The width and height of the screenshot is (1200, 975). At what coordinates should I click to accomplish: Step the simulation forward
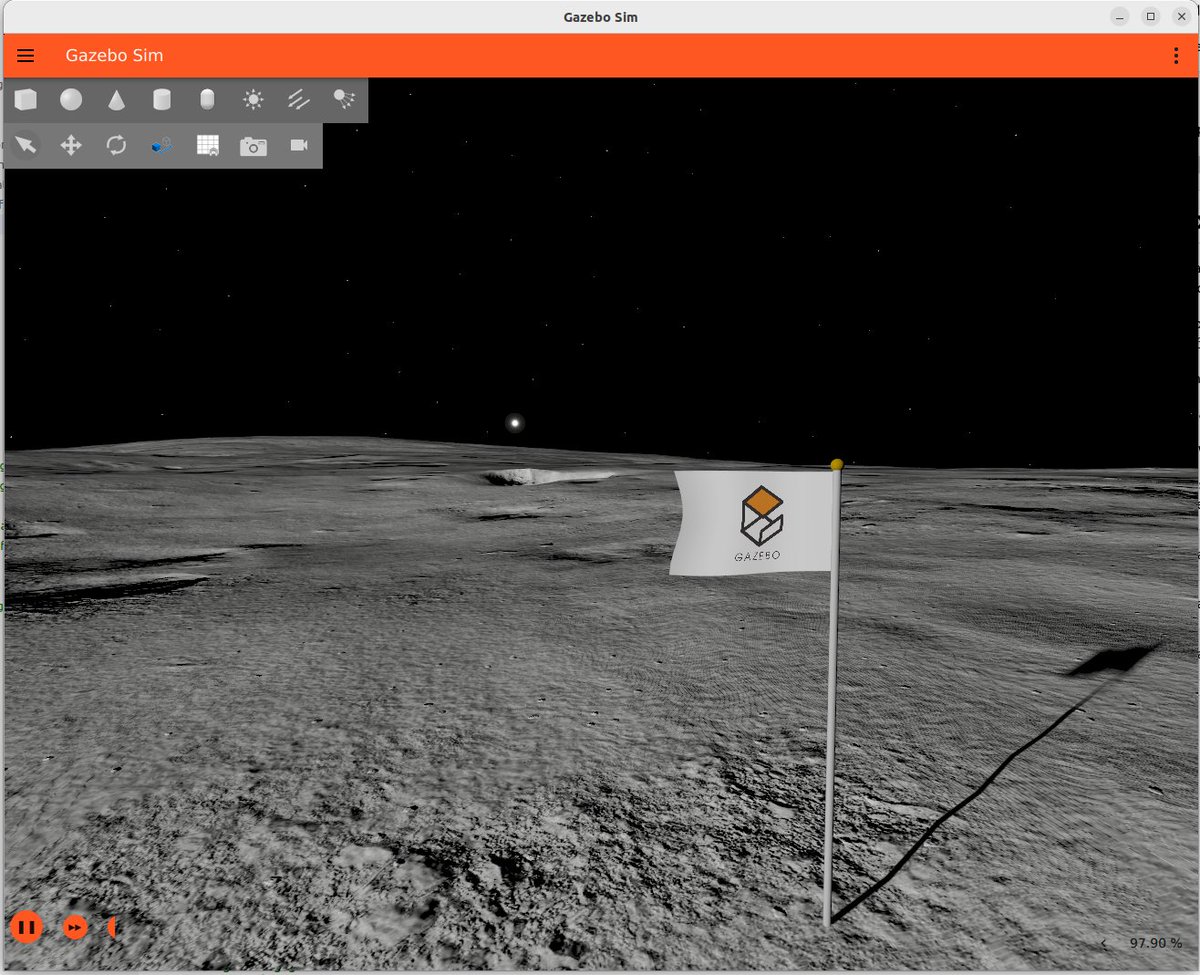pos(75,927)
